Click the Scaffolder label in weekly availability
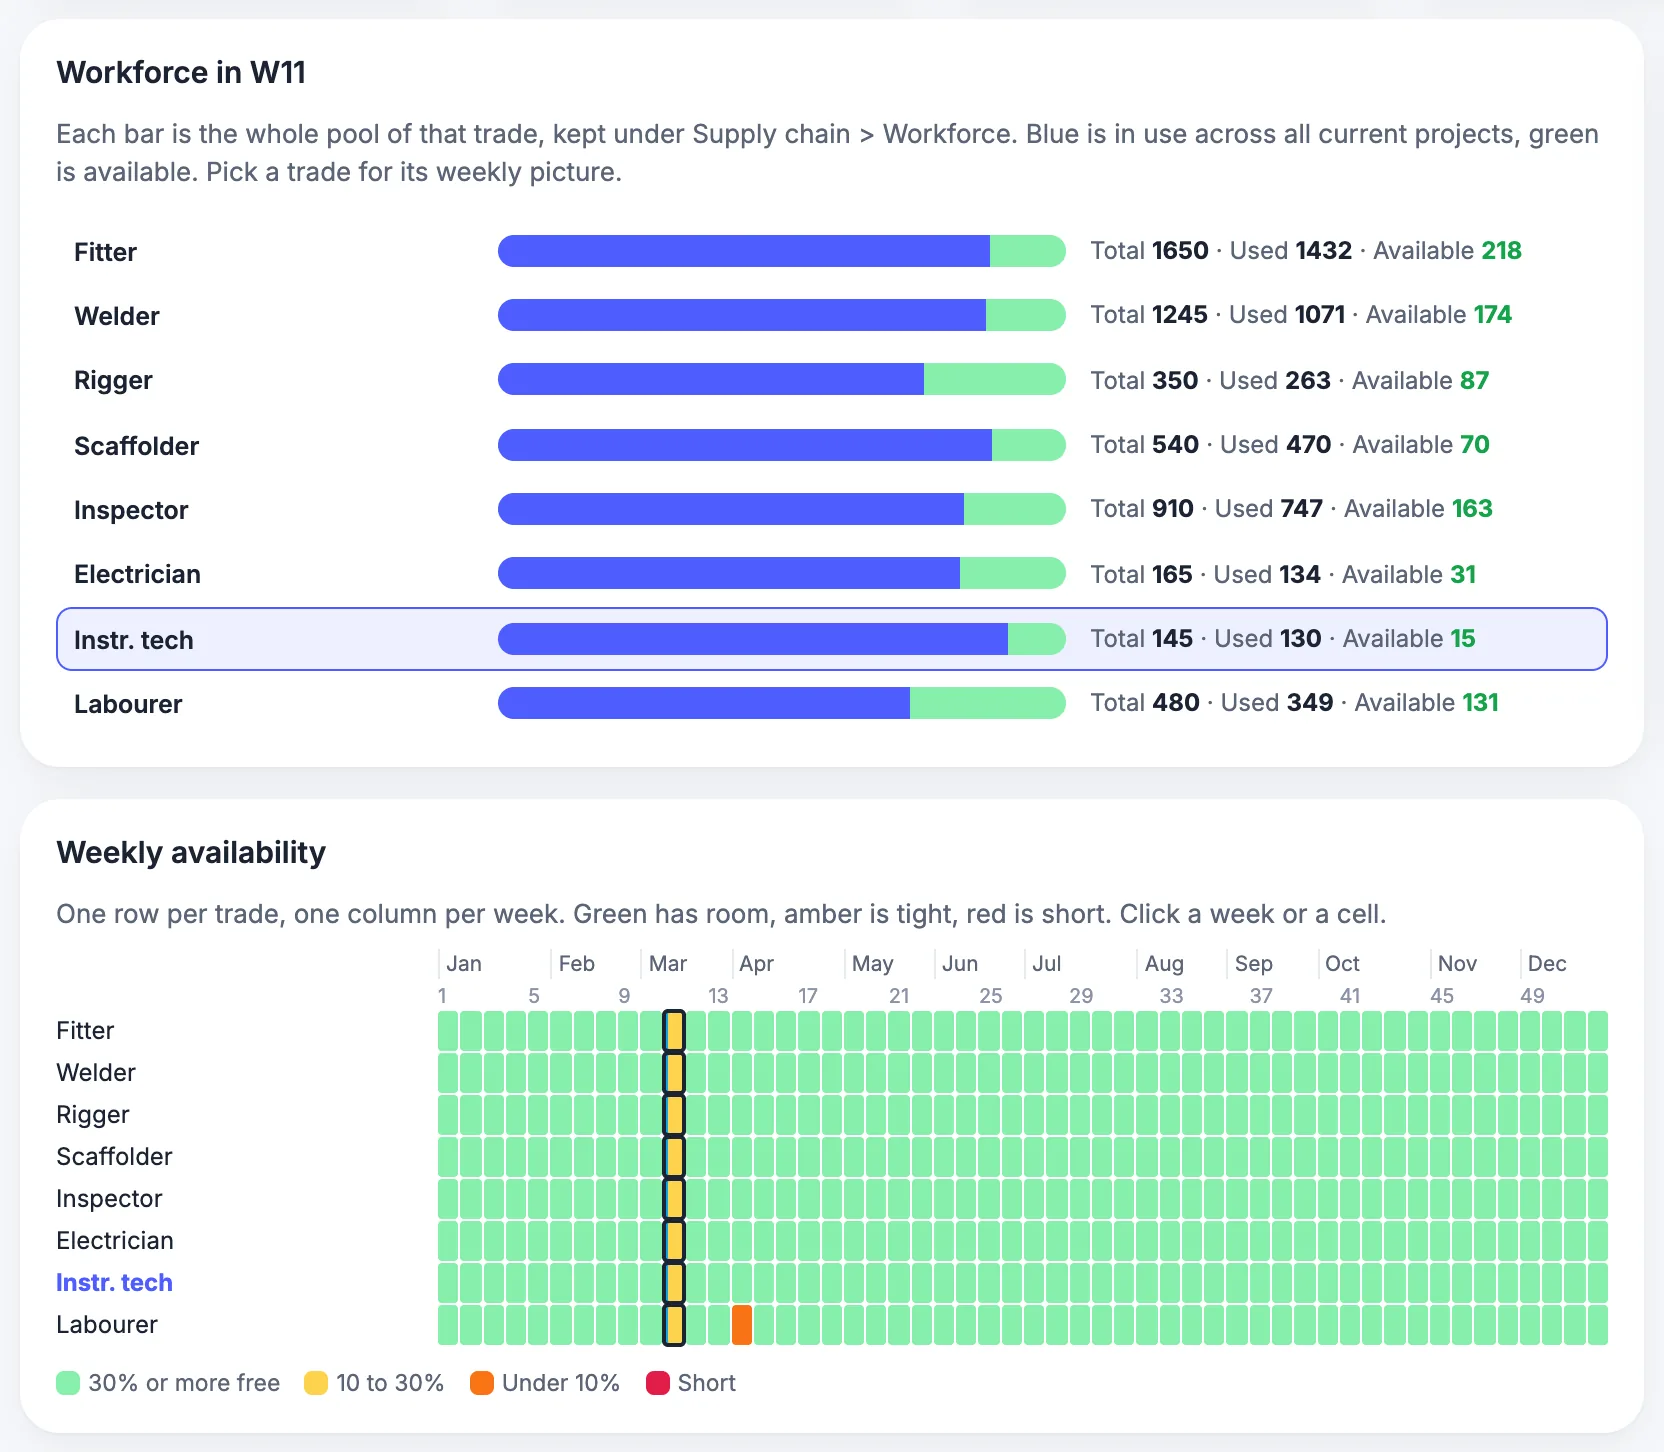Screen dimensions: 1664x1452 tap(114, 1157)
